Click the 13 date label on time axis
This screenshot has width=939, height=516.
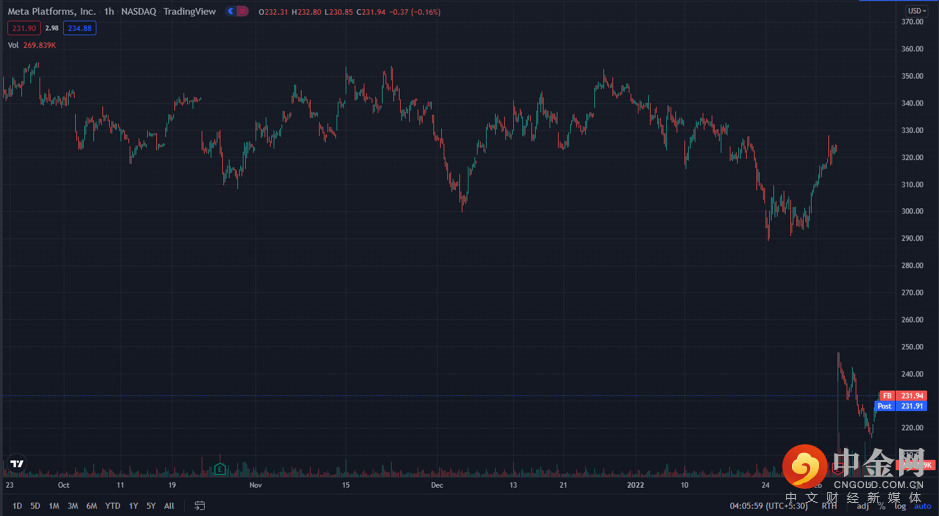tap(513, 485)
